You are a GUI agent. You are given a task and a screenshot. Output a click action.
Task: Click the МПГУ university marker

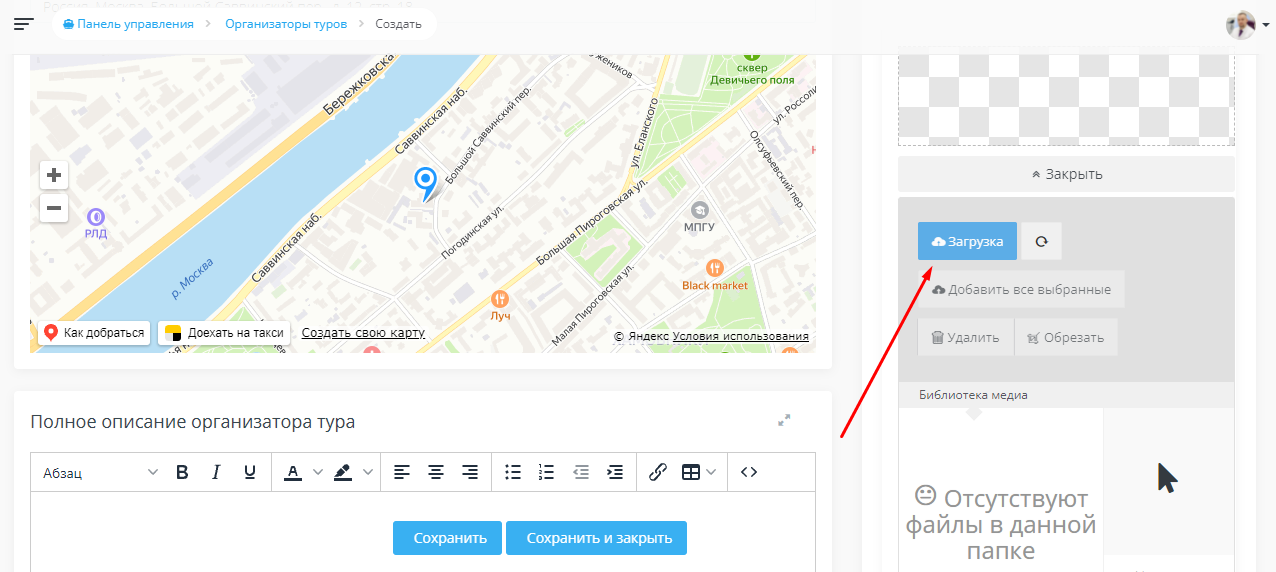pos(700,210)
